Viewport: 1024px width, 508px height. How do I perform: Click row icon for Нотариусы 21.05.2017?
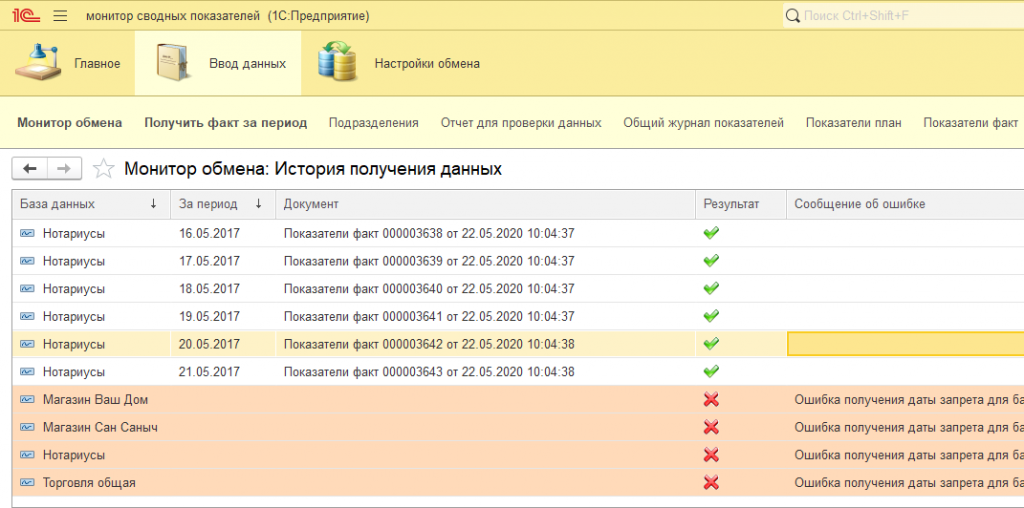pyautogui.click(x=27, y=372)
